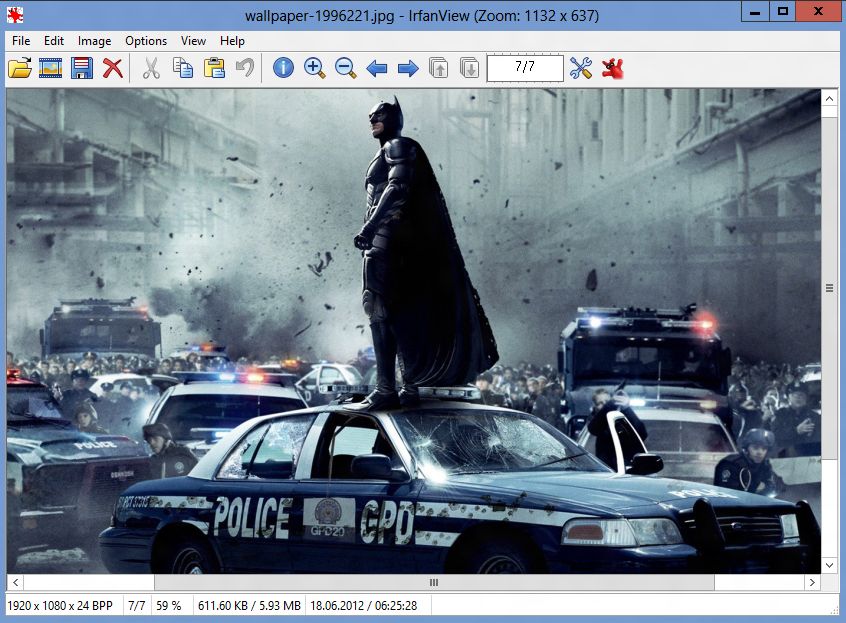Open the Options menu
Viewport: 846px width, 623px height.
pyautogui.click(x=146, y=41)
